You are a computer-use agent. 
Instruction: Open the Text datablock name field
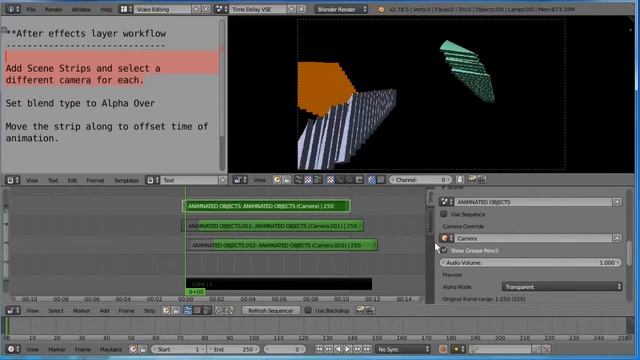pyautogui.click(x=189, y=180)
